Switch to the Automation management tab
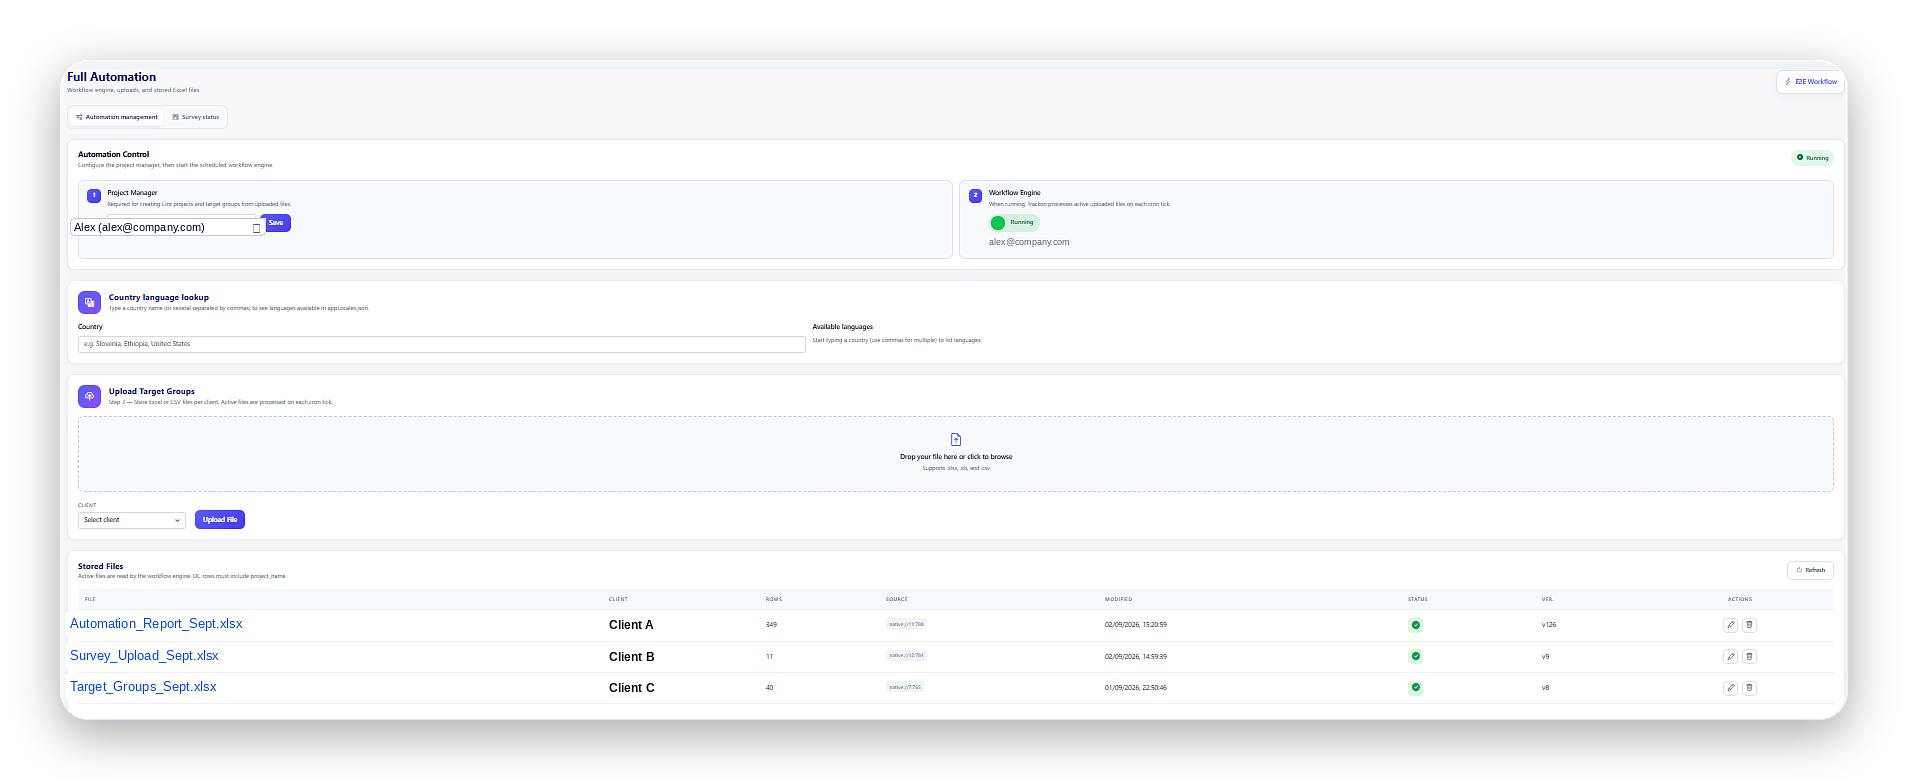Screen dimensions: 1907x779 coord(117,117)
